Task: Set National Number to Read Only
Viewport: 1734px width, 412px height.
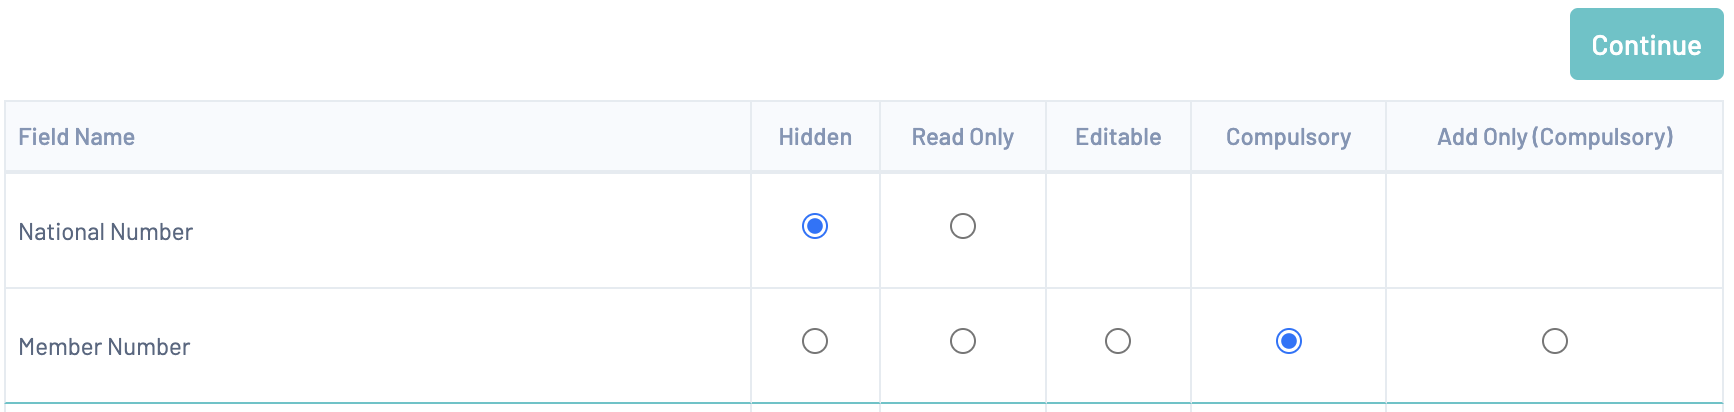Action: point(962,226)
